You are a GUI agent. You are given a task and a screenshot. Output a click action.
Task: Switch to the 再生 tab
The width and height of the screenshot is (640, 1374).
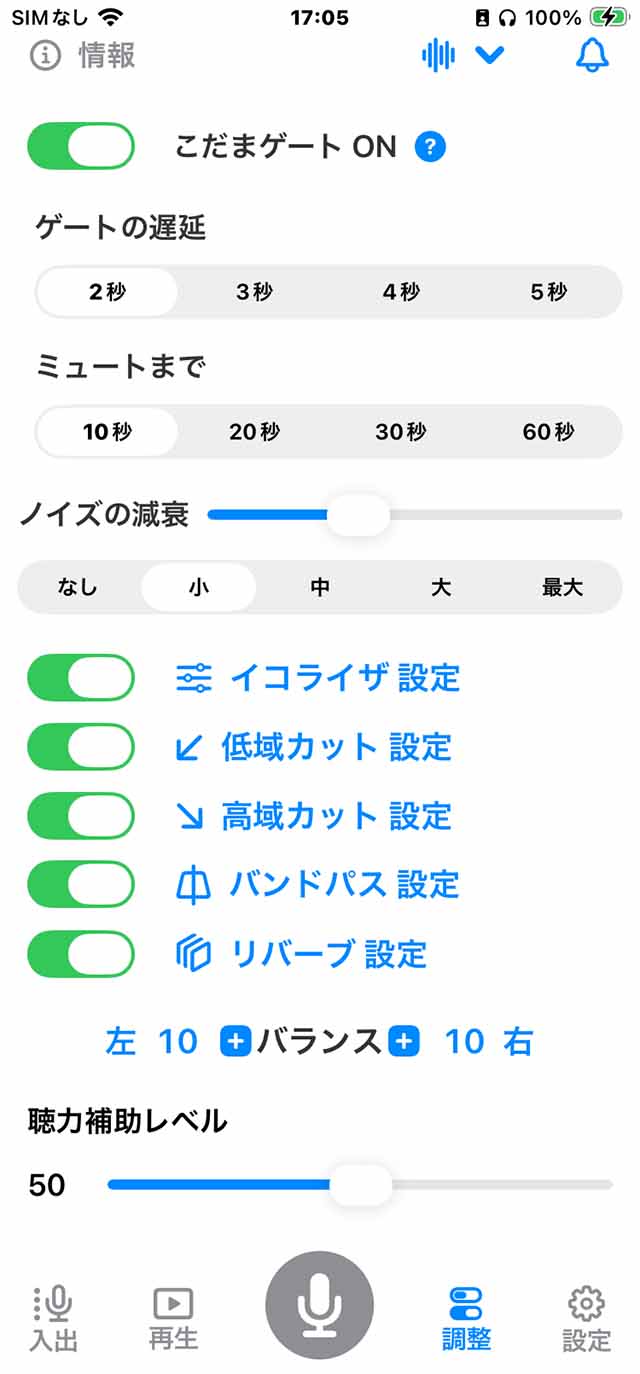[173, 1318]
